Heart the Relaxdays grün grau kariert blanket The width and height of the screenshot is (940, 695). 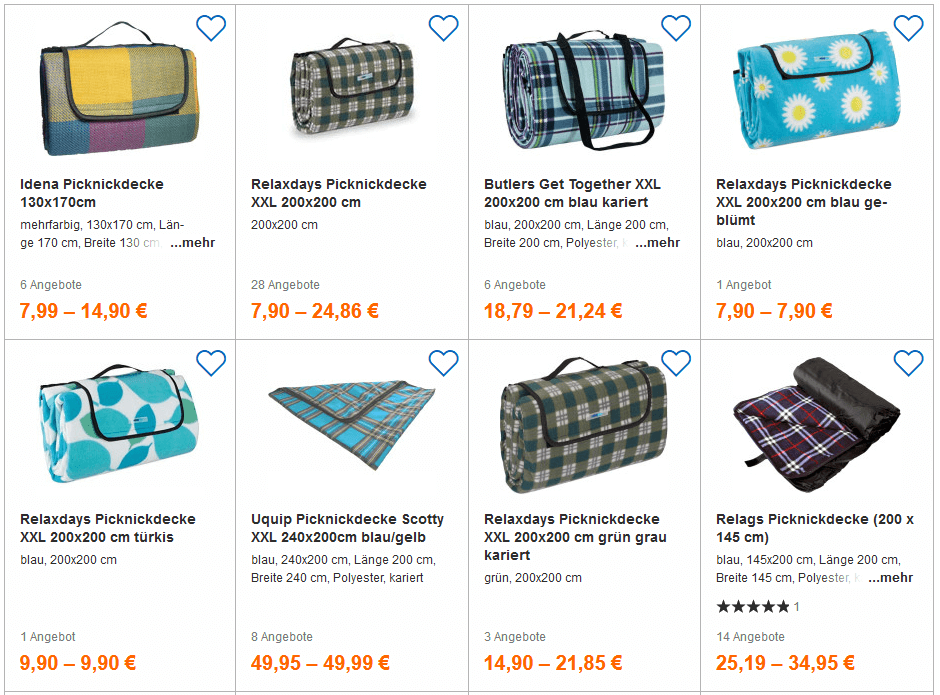click(676, 363)
